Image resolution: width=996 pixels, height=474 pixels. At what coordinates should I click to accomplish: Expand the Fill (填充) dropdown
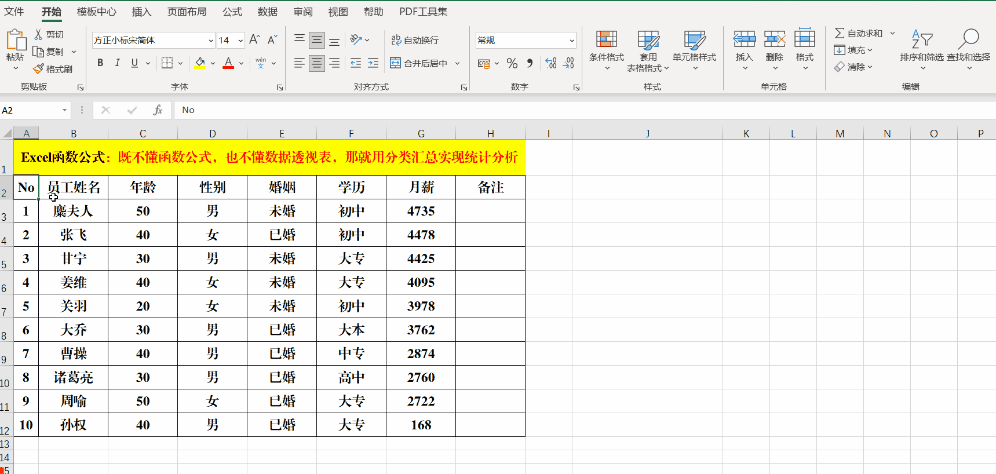click(x=870, y=50)
